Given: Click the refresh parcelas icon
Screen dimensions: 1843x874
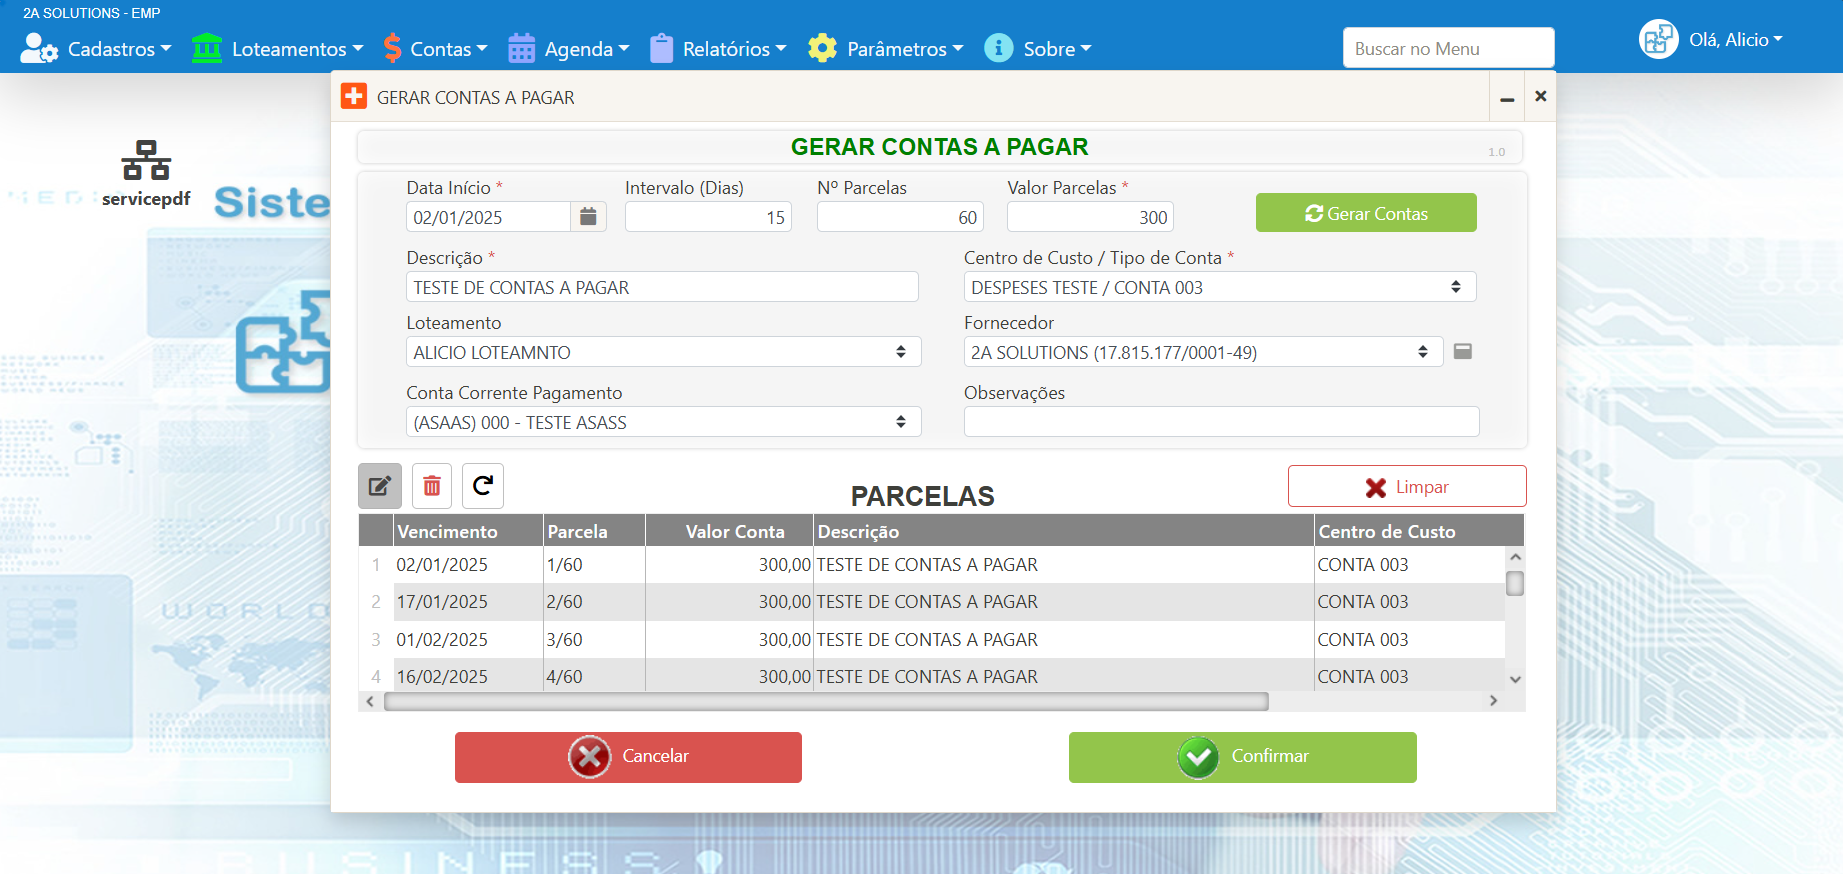Looking at the screenshot, I should pos(483,486).
